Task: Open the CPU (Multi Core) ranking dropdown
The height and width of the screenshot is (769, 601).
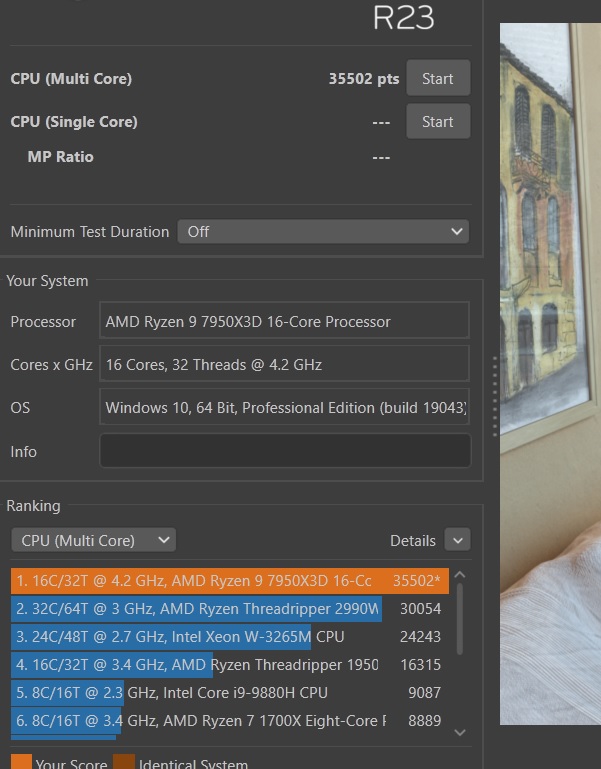Action: pos(93,540)
